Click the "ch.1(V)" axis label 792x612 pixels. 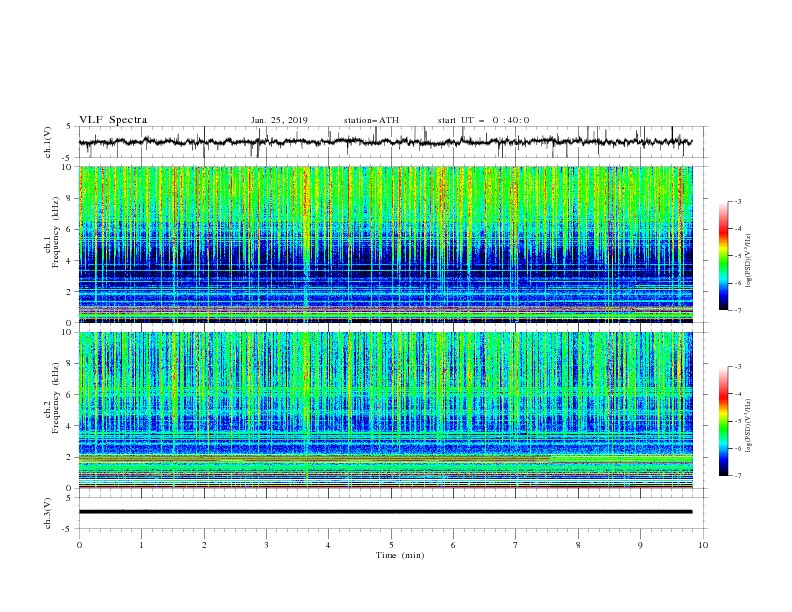coord(48,142)
